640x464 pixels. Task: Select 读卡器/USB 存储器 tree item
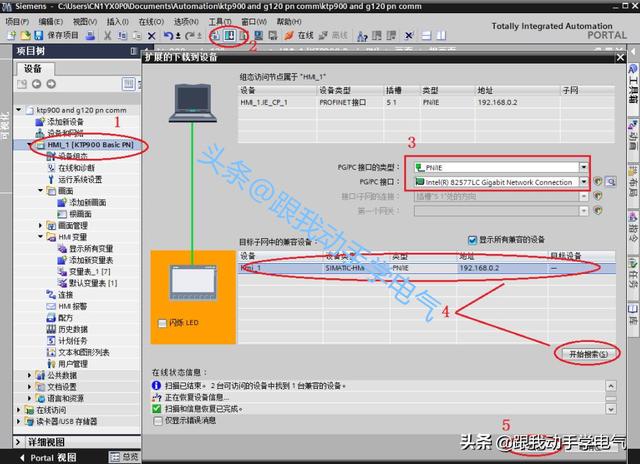click(67, 421)
